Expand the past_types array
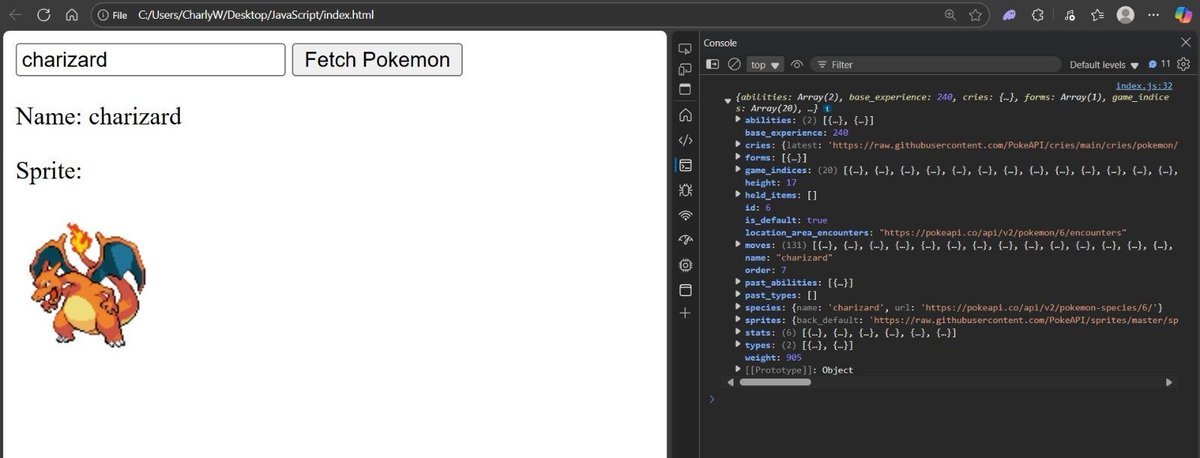1200x458 pixels. click(738, 295)
